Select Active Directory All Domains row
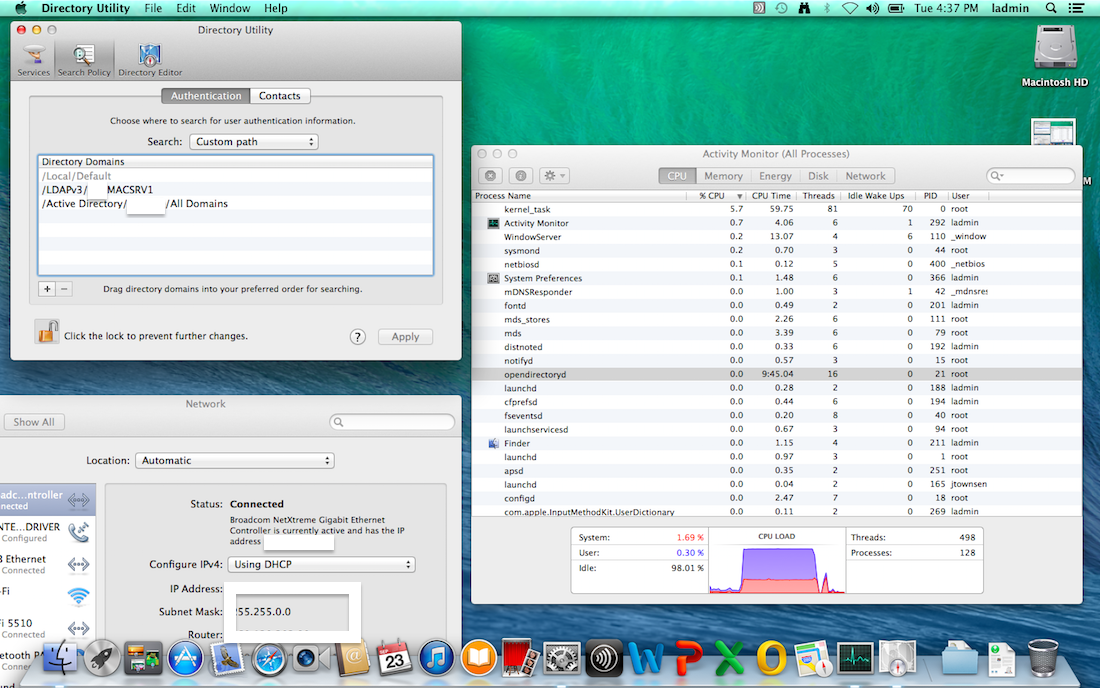Image resolution: width=1100 pixels, height=688 pixels. pos(236,203)
